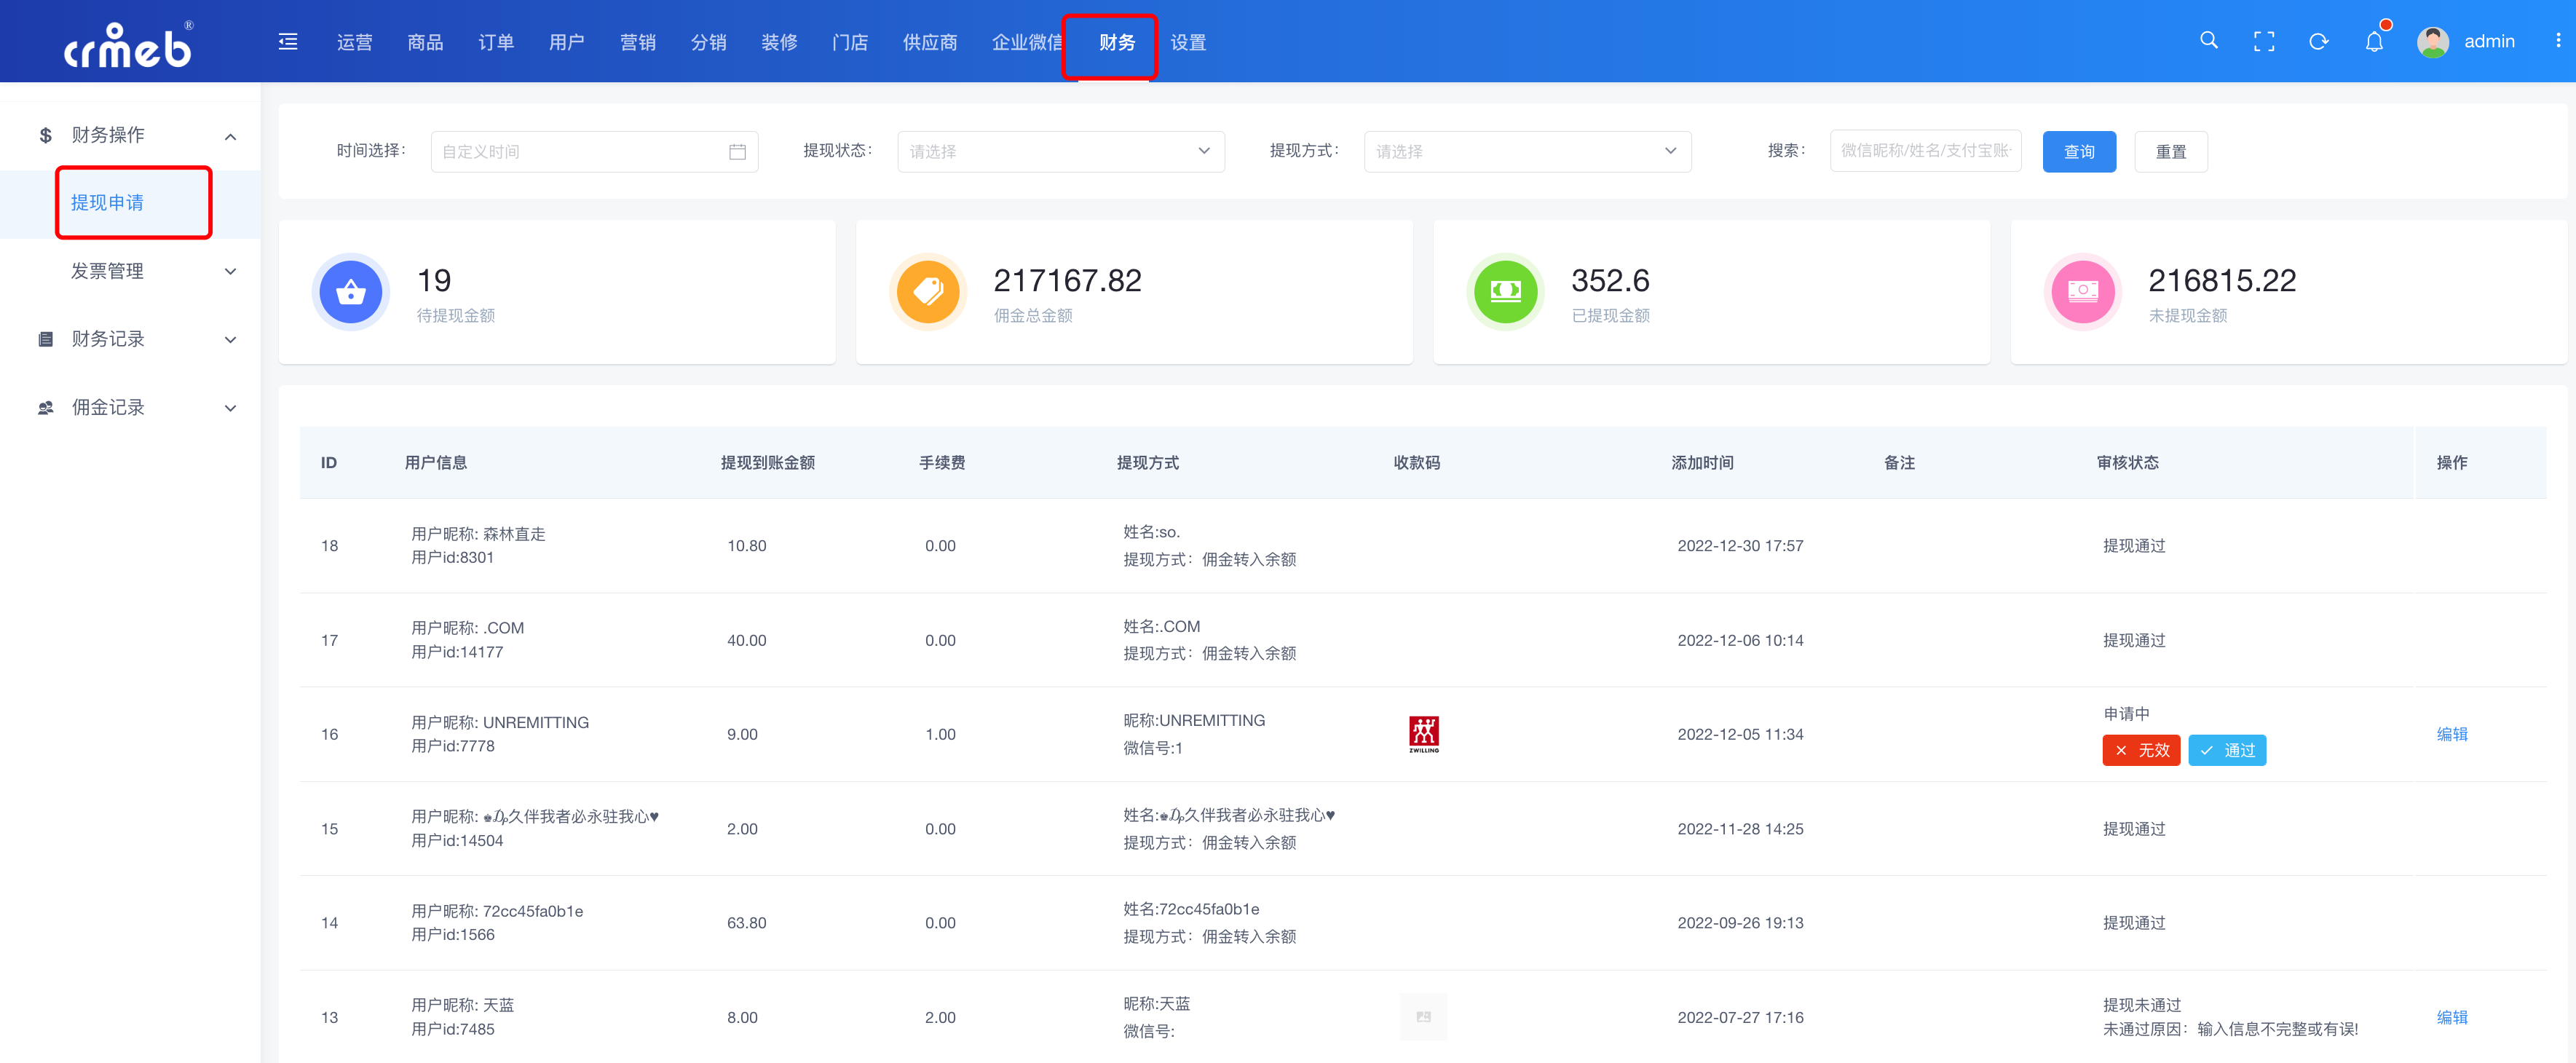Go to the 装修 top menu
This screenshot has width=2576, height=1063.
779,42
